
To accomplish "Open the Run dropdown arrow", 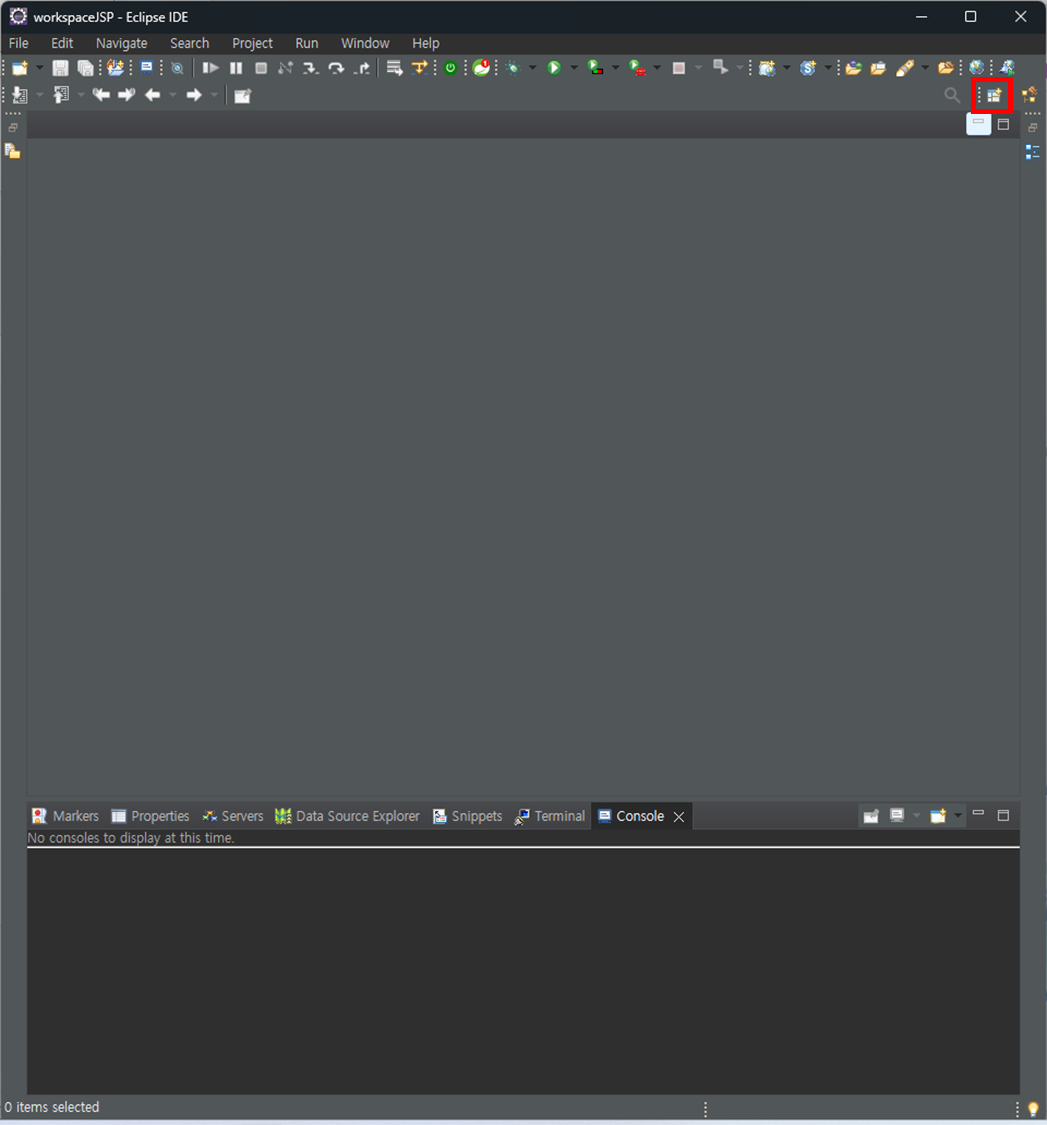I will [573, 68].
